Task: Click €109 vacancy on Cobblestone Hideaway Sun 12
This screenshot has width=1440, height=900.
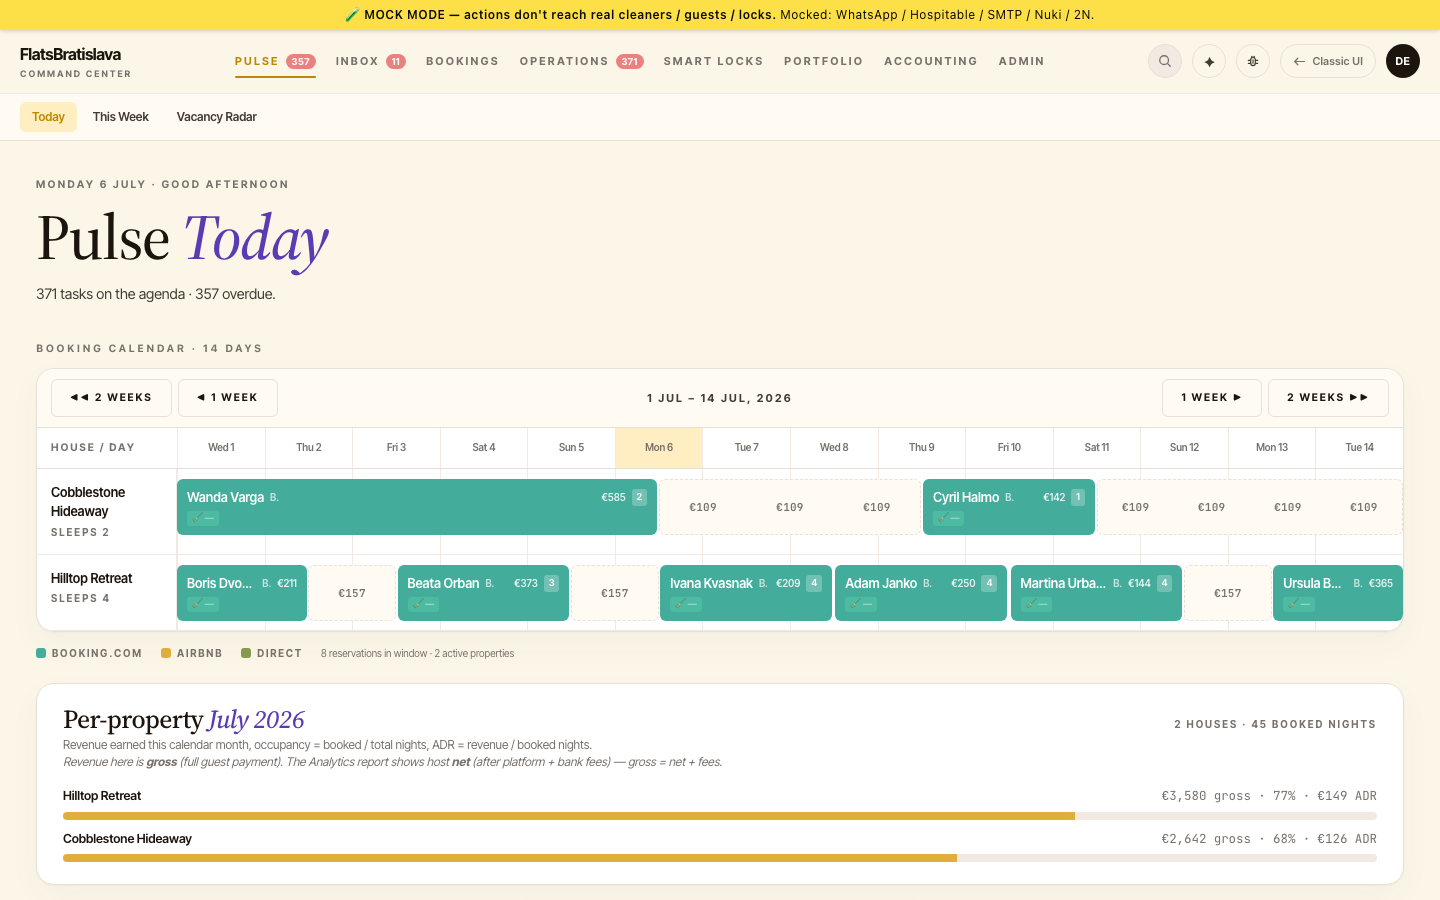Action: 1211,507
